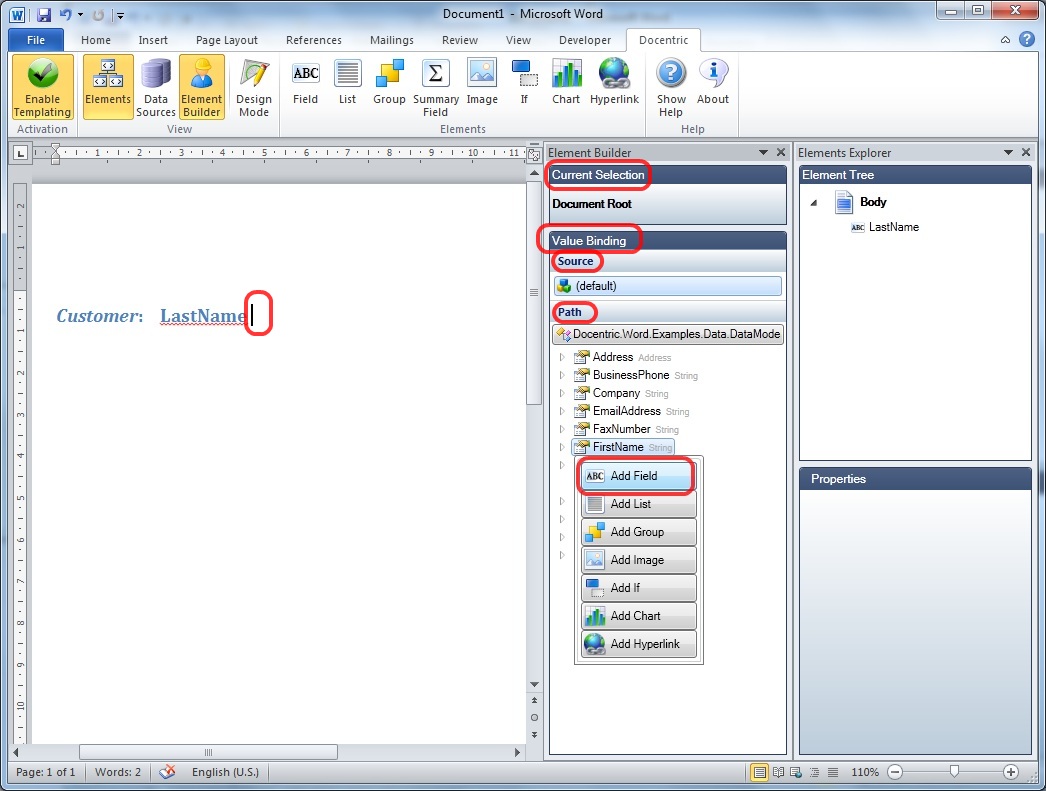The image size is (1046, 791).
Task: Click the proofing errors status icon
Action: (167, 772)
